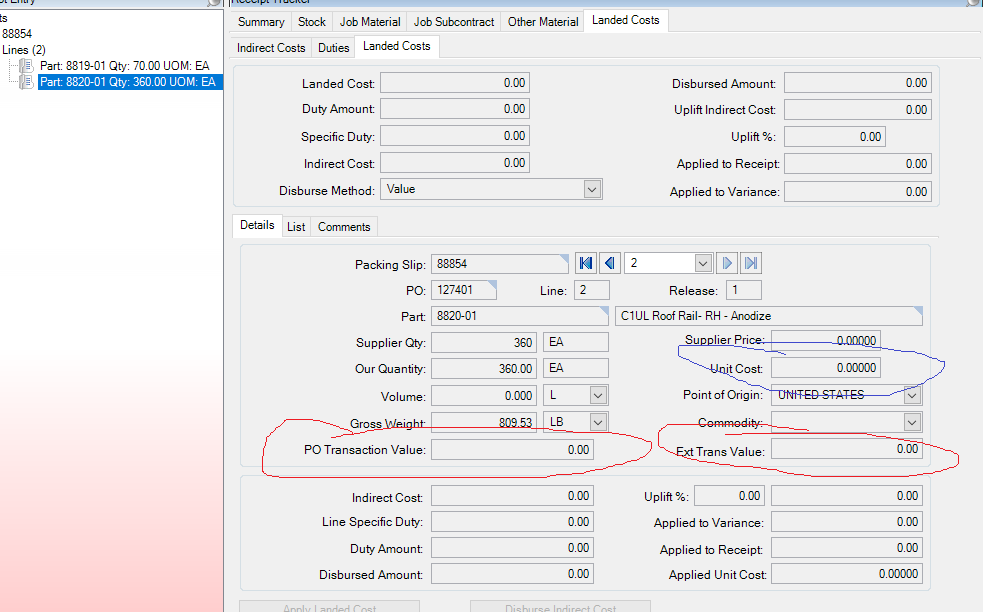Click the Volume value field
Image resolution: width=989 pixels, height=612 pixels.
click(x=484, y=396)
